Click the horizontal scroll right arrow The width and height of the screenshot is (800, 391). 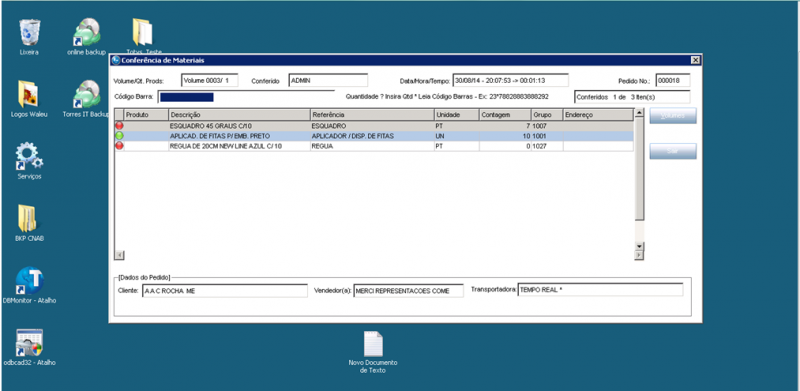pyautogui.click(x=639, y=255)
